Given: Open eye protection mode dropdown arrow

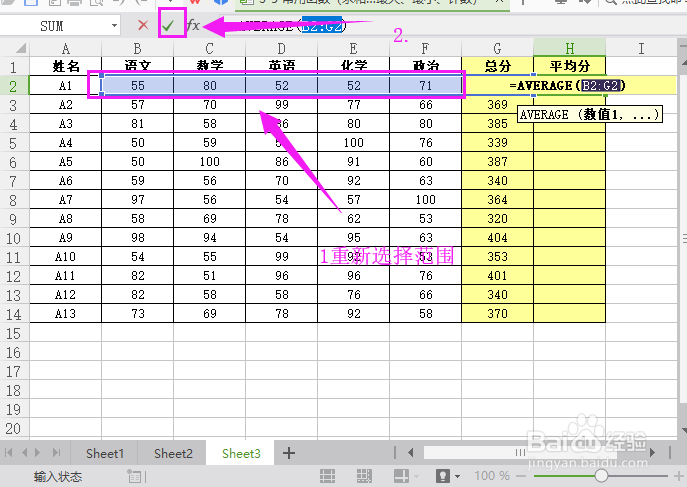Looking at the screenshot, I should pyautogui.click(x=457, y=476).
